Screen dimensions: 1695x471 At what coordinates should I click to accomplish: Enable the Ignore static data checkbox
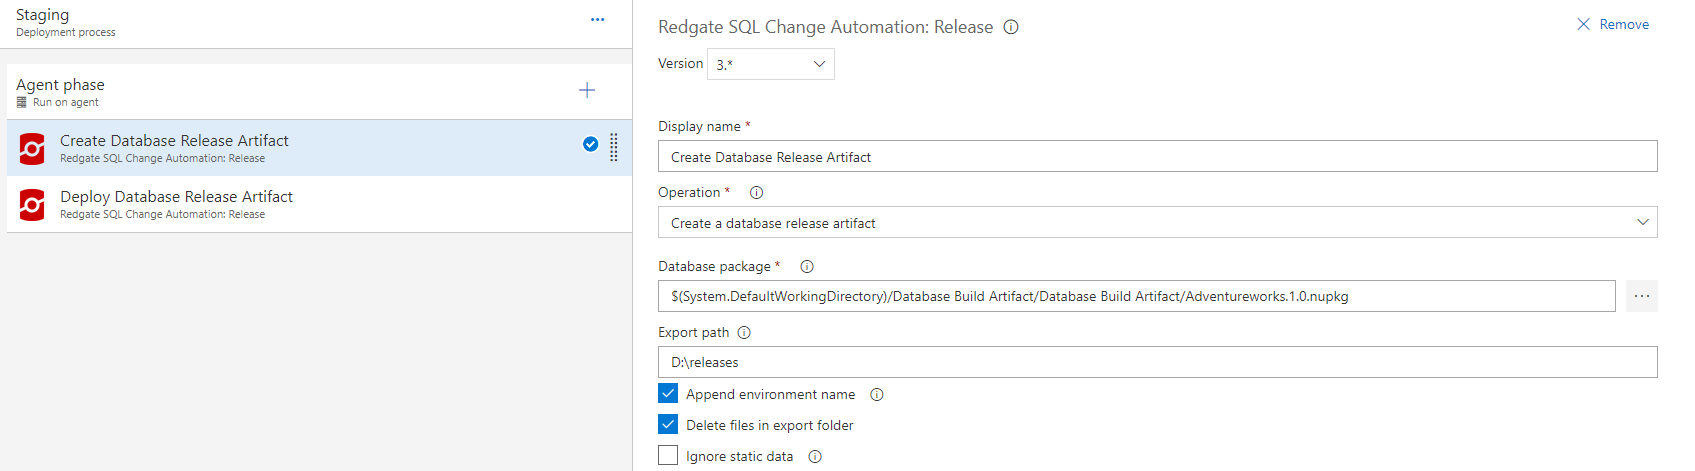[x=668, y=456]
